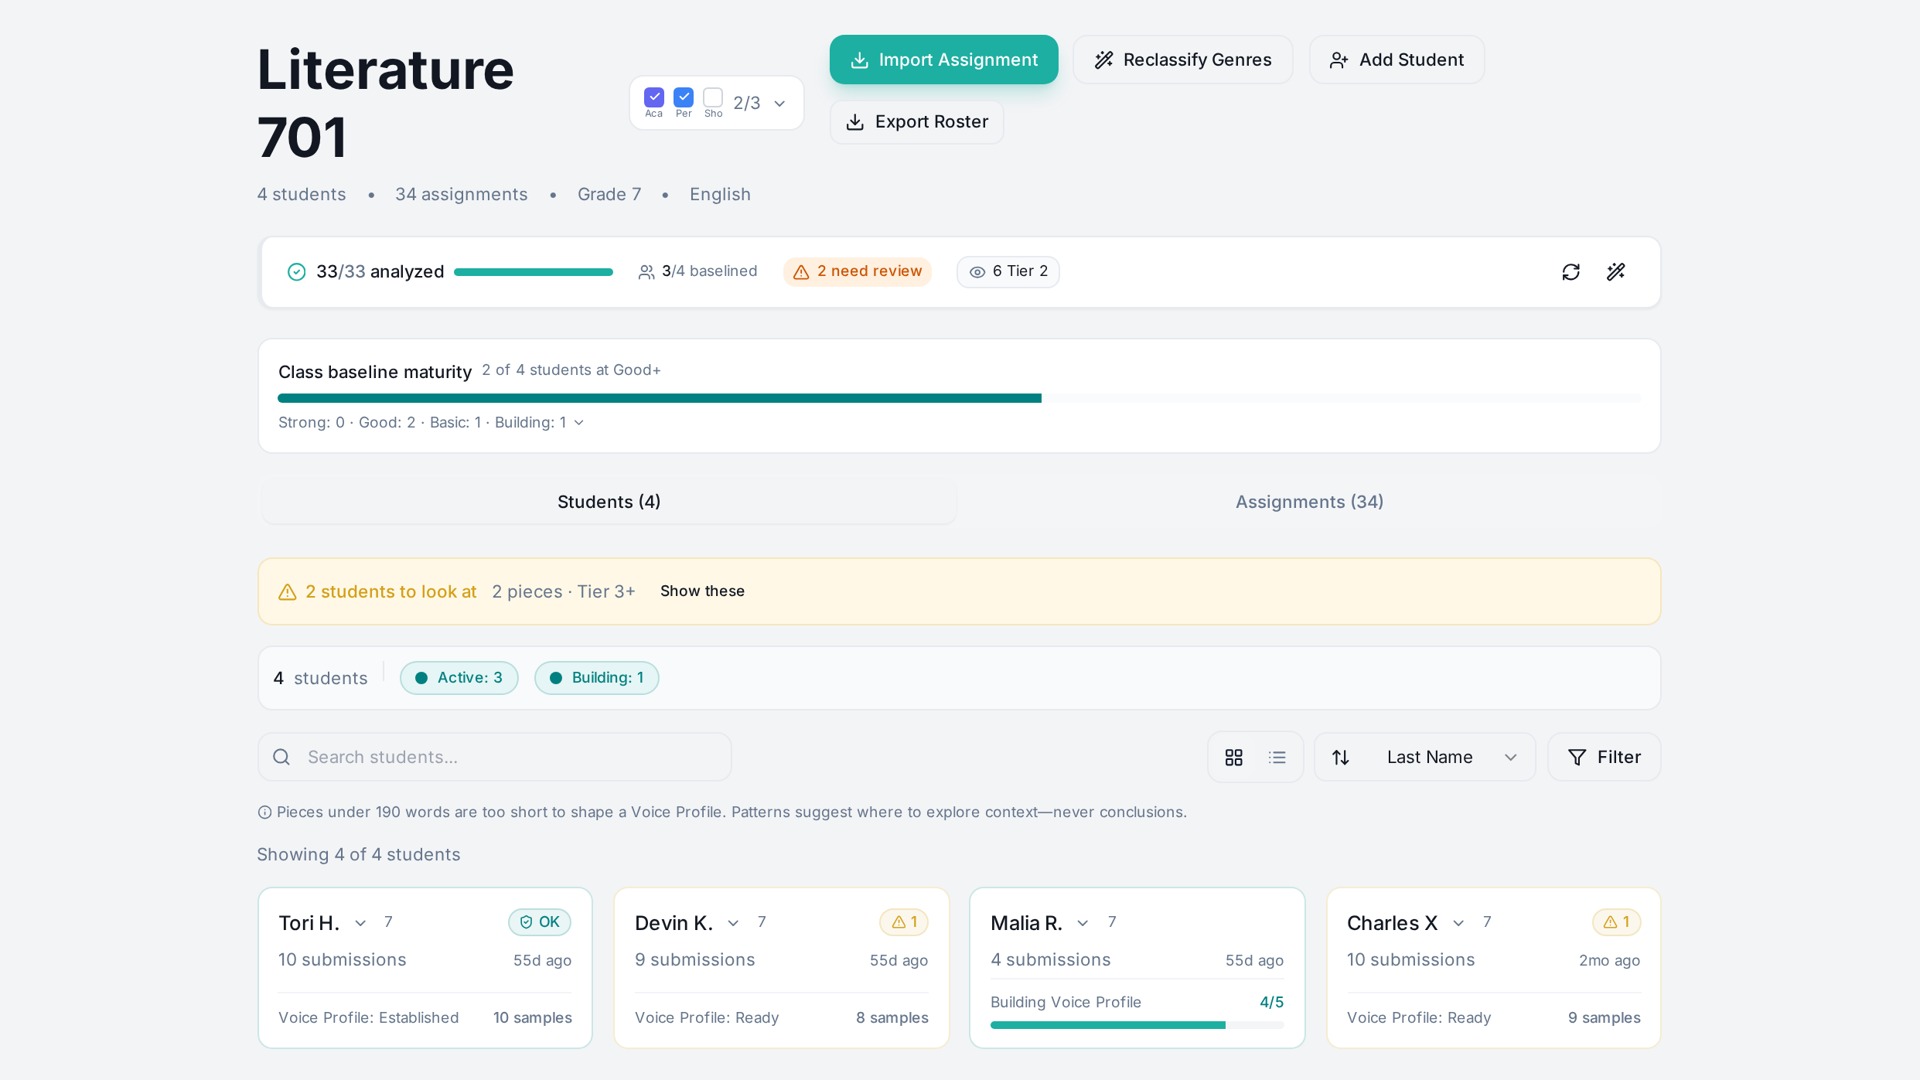The height and width of the screenshot is (1080, 1920).
Task: Open the Last Name sort dropdown
Action: pyautogui.click(x=1425, y=758)
